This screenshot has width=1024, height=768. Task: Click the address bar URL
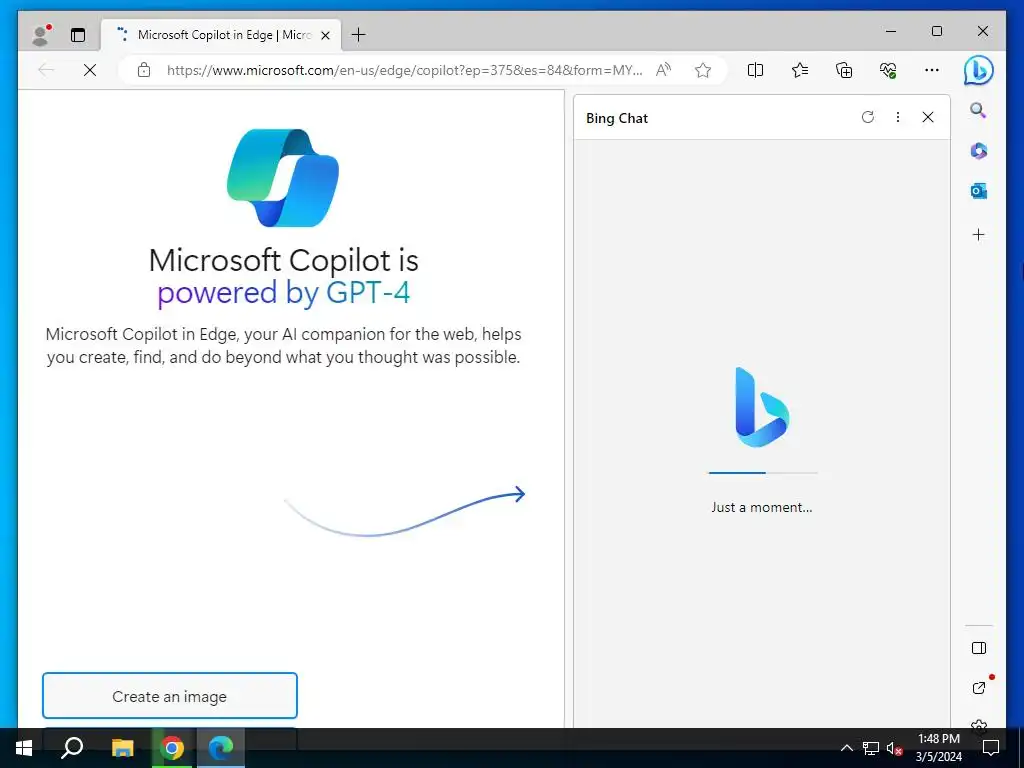(x=404, y=70)
